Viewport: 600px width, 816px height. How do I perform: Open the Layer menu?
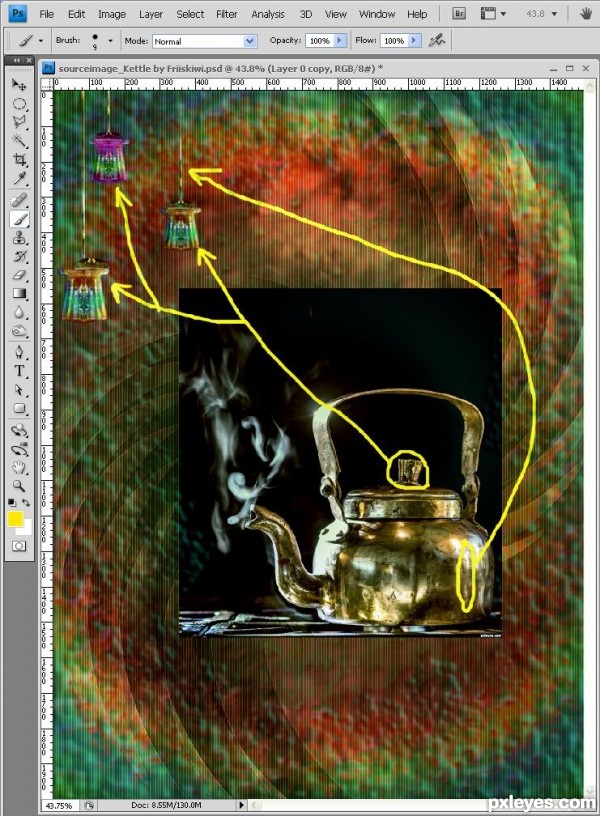pyautogui.click(x=151, y=14)
